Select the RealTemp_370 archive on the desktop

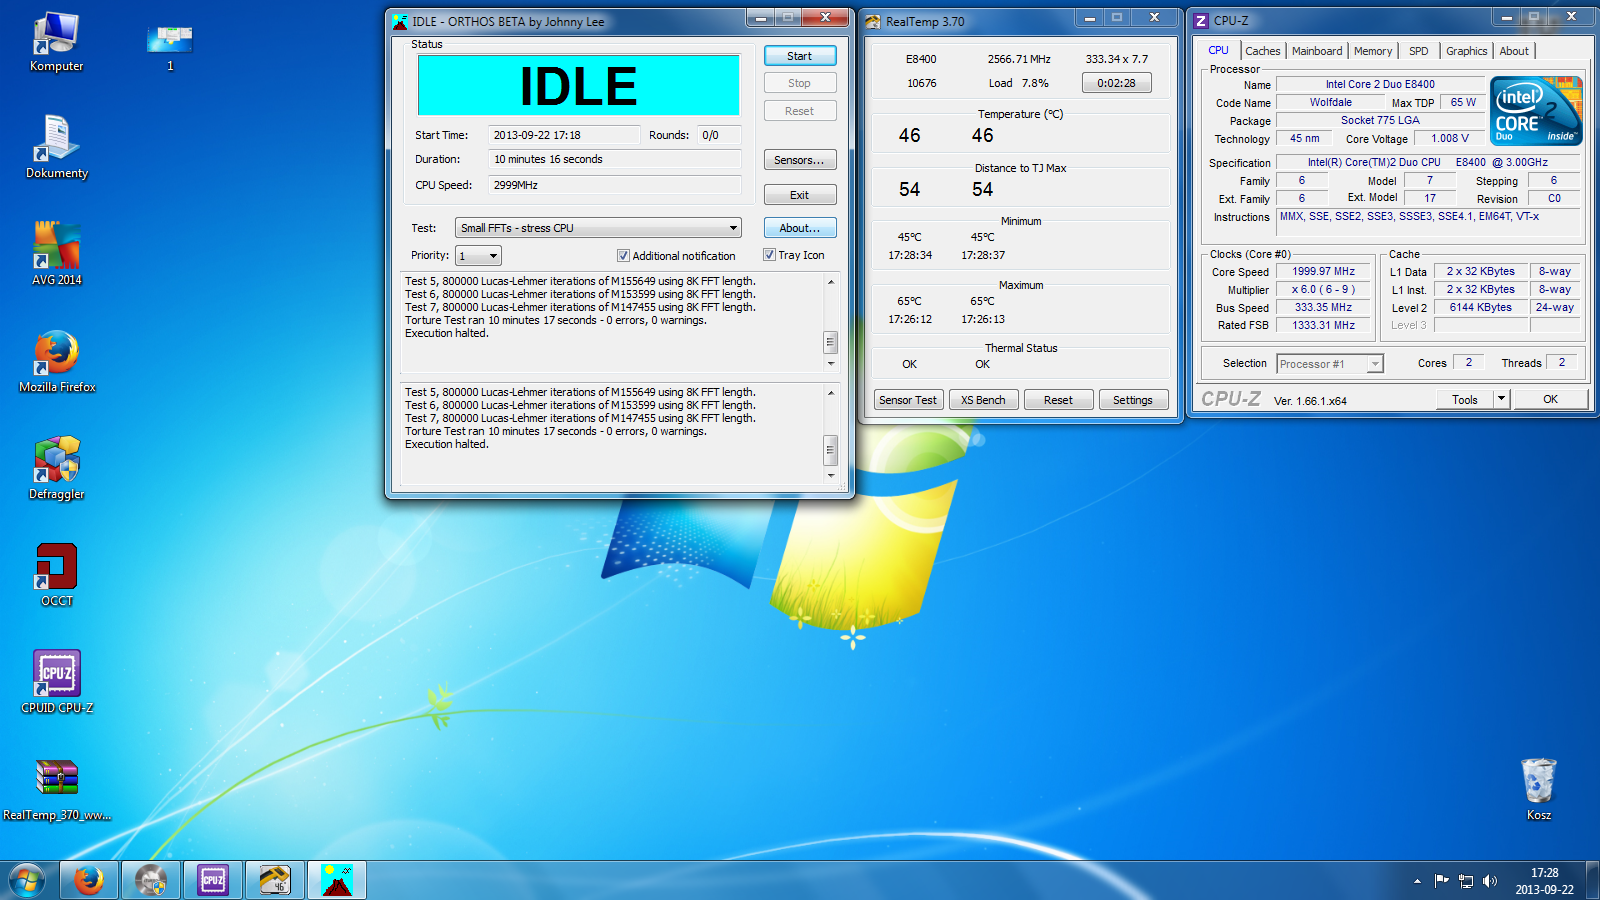click(57, 789)
